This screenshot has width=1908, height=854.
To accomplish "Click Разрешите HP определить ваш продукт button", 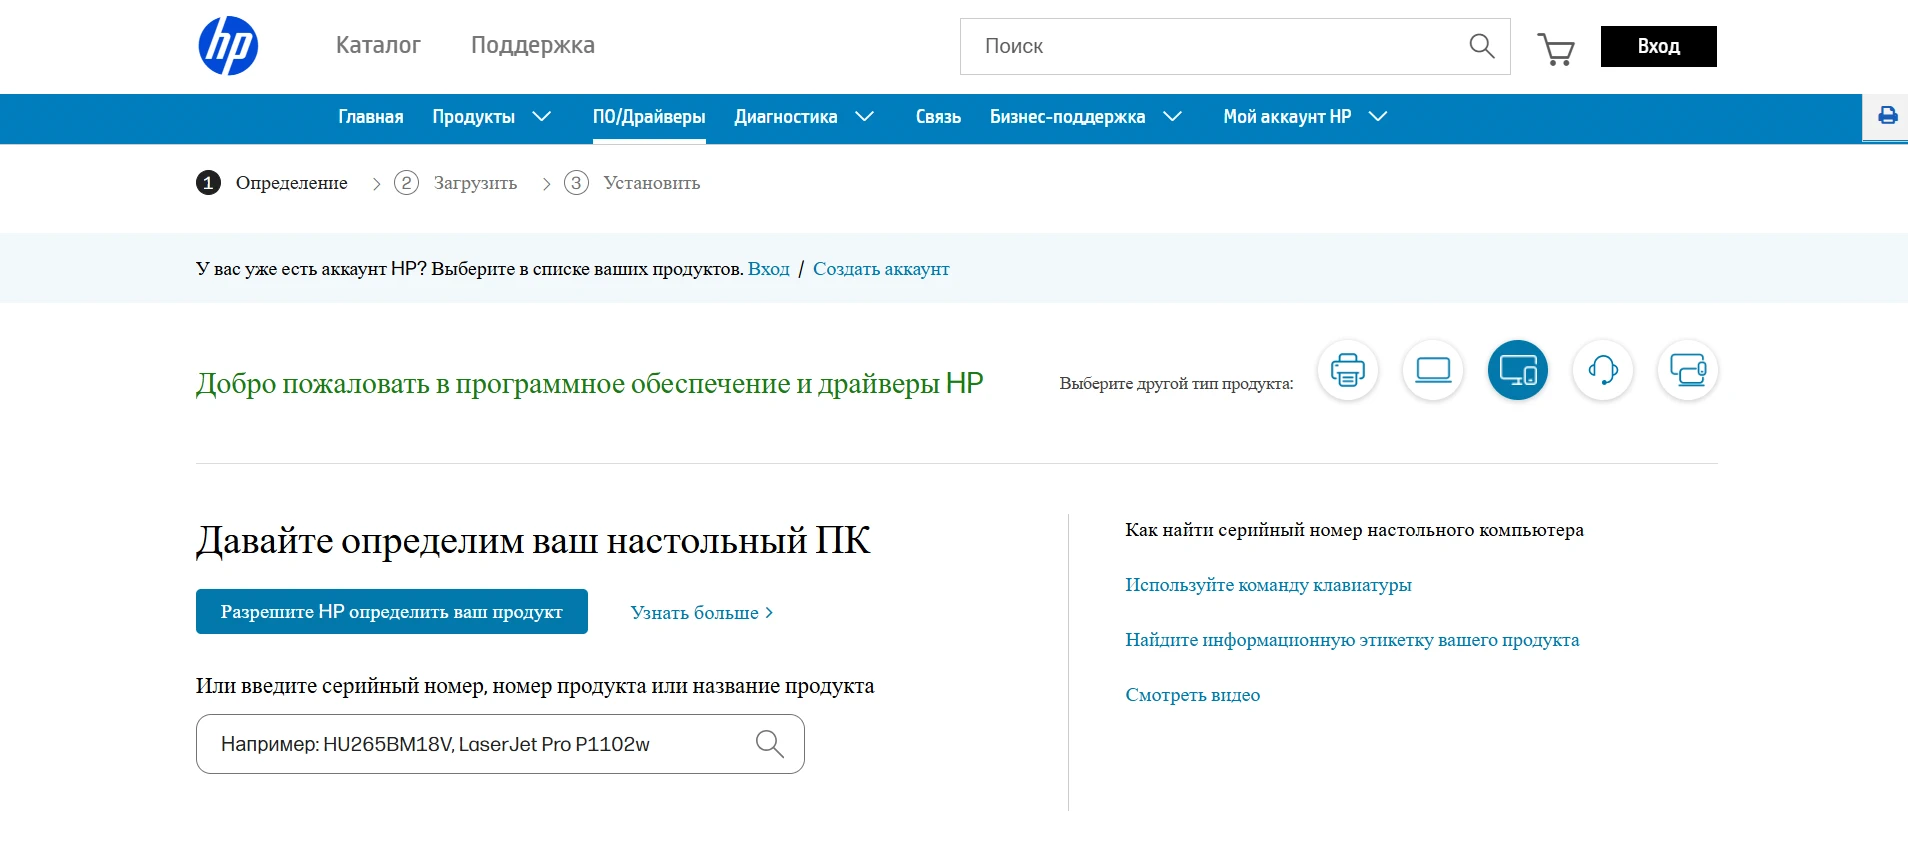I will [x=391, y=612].
